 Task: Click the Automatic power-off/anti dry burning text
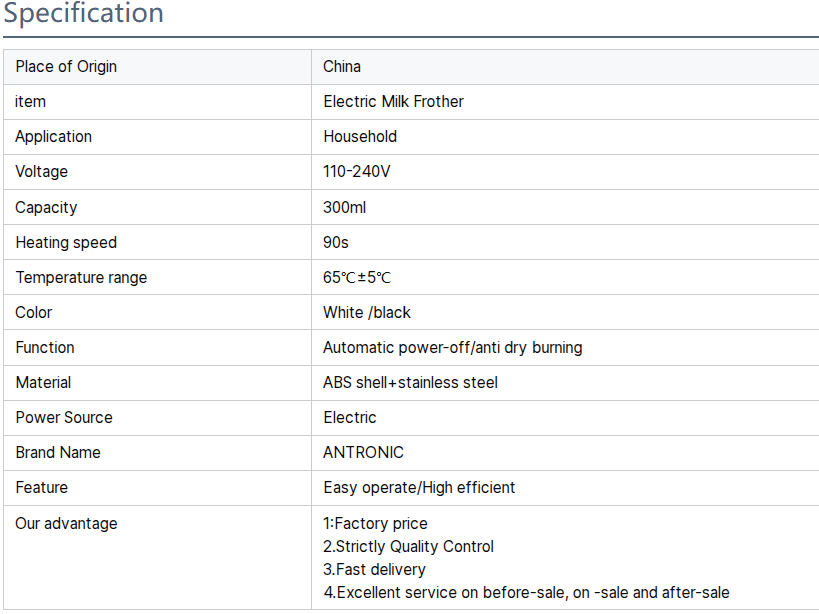(x=452, y=348)
